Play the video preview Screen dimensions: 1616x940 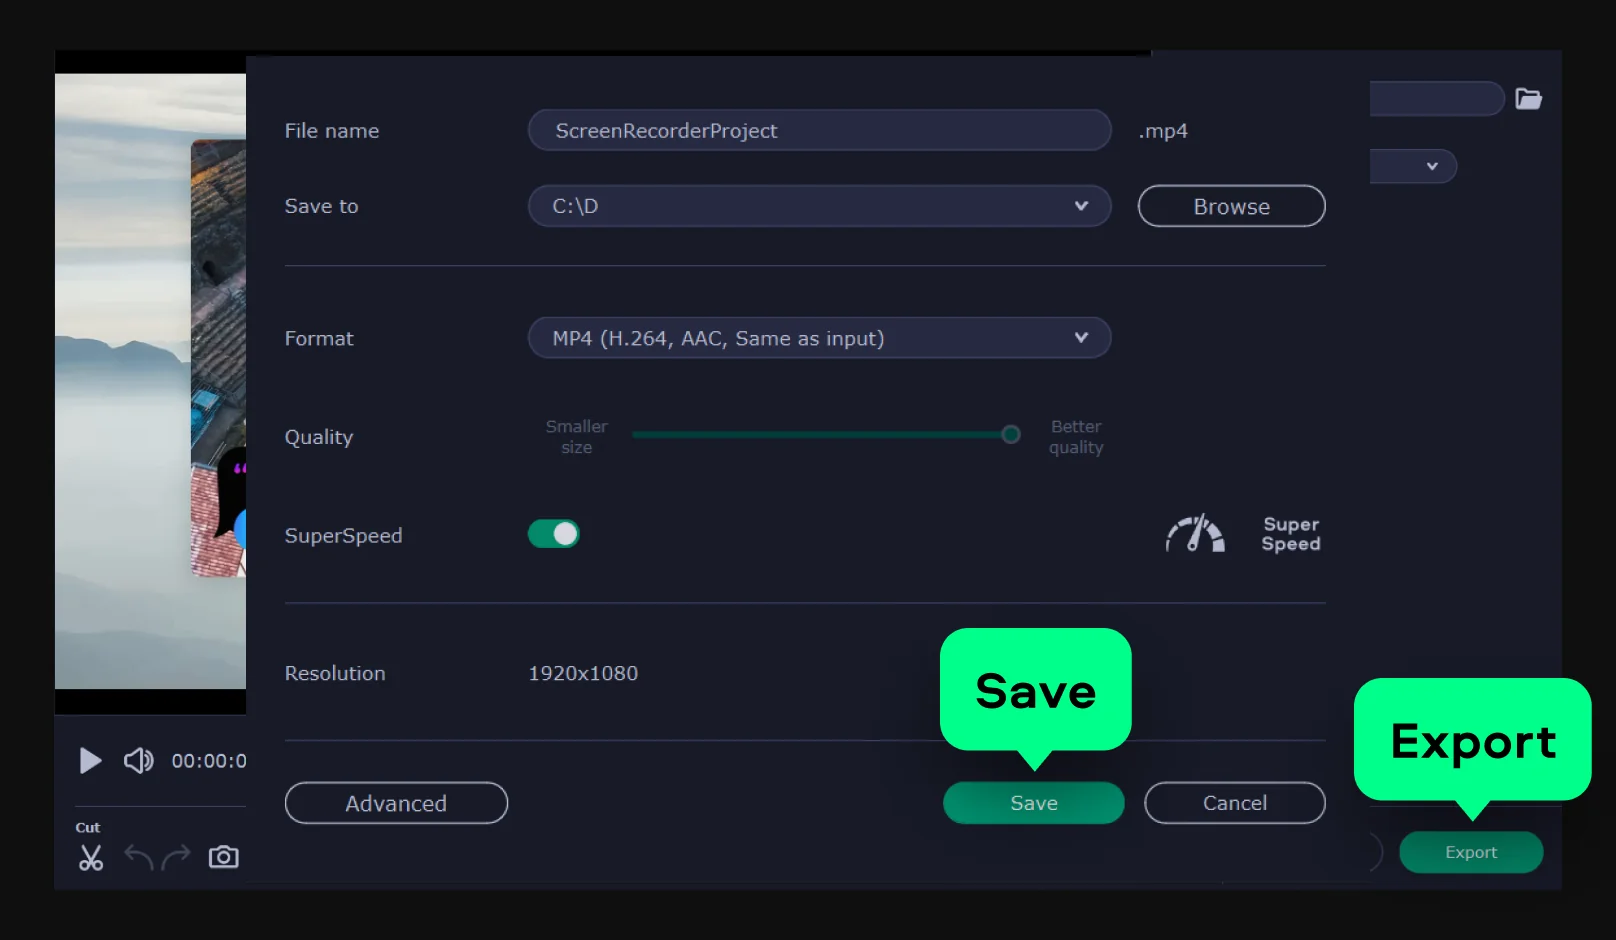coord(90,761)
